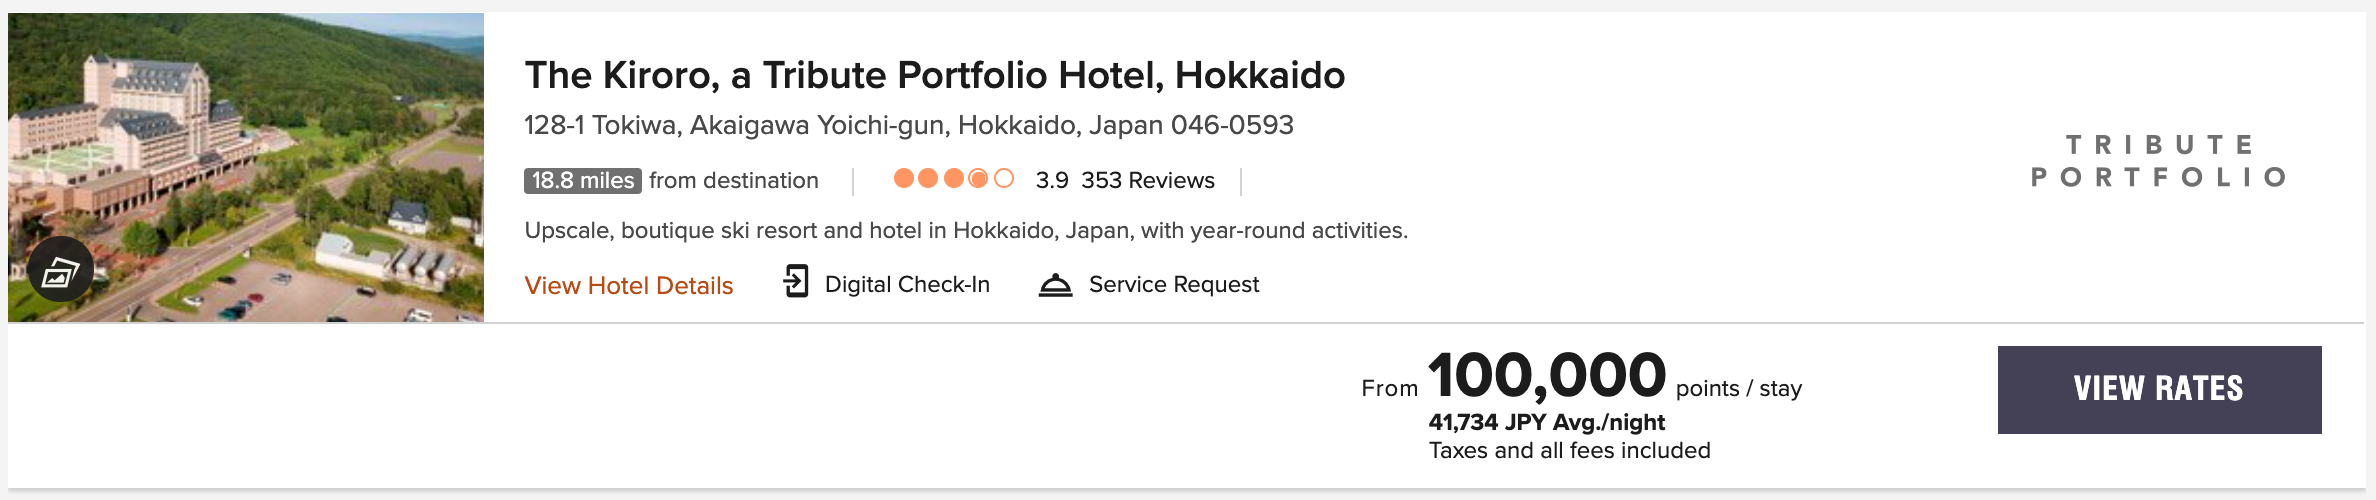Click the 18.8 miles distance badge
2376x500 pixels.
(583, 180)
